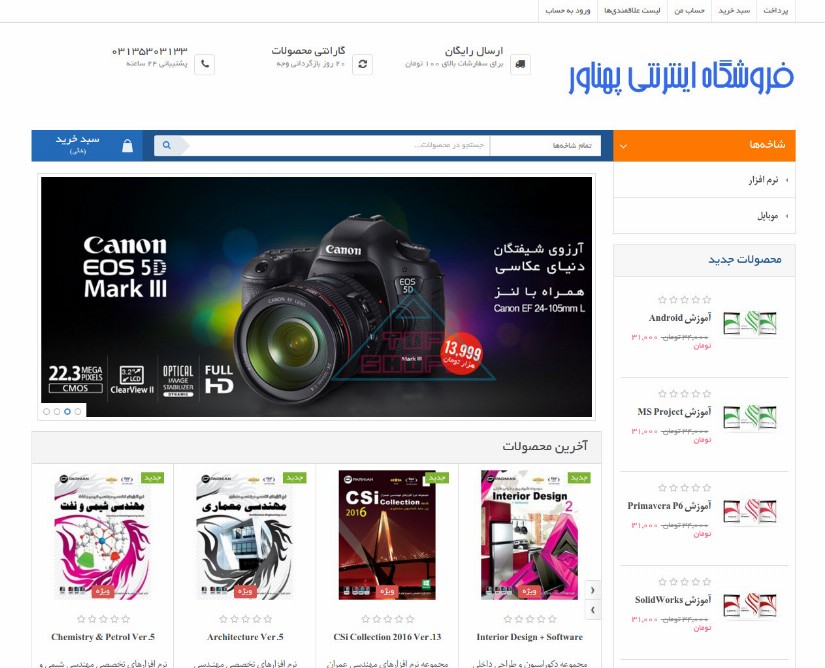Click the blue store logo title

(x=681, y=77)
